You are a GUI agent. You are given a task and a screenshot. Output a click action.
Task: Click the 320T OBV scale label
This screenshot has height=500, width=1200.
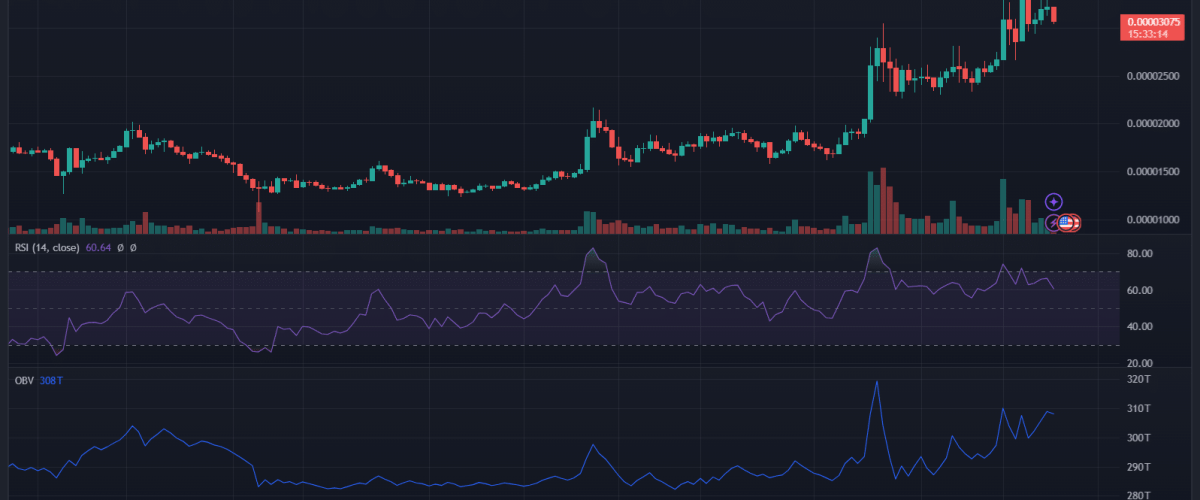(1138, 380)
